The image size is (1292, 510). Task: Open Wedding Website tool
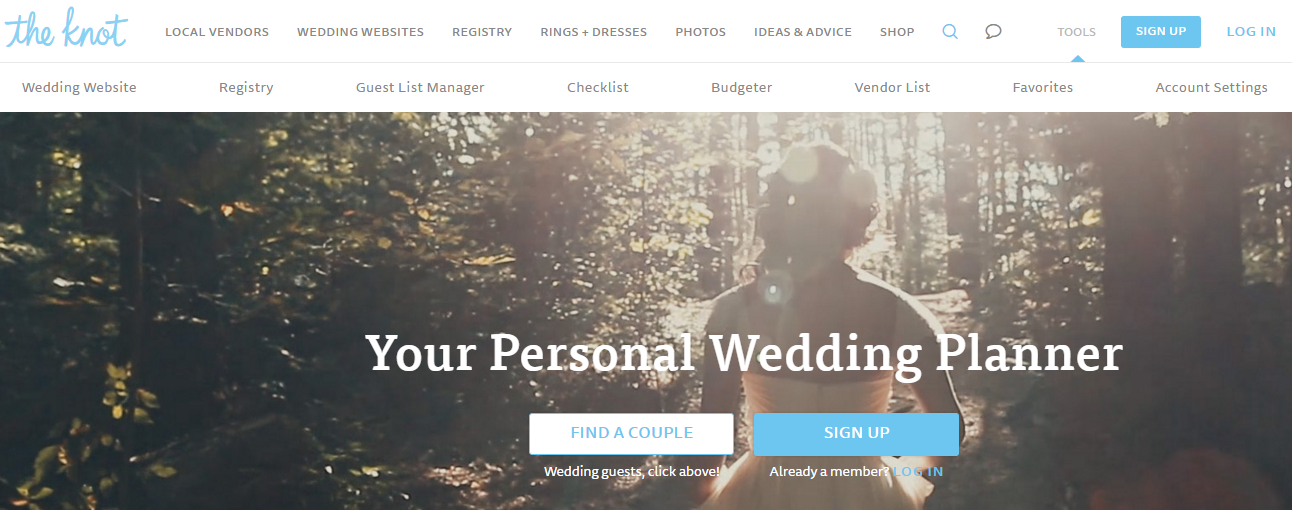(x=79, y=87)
